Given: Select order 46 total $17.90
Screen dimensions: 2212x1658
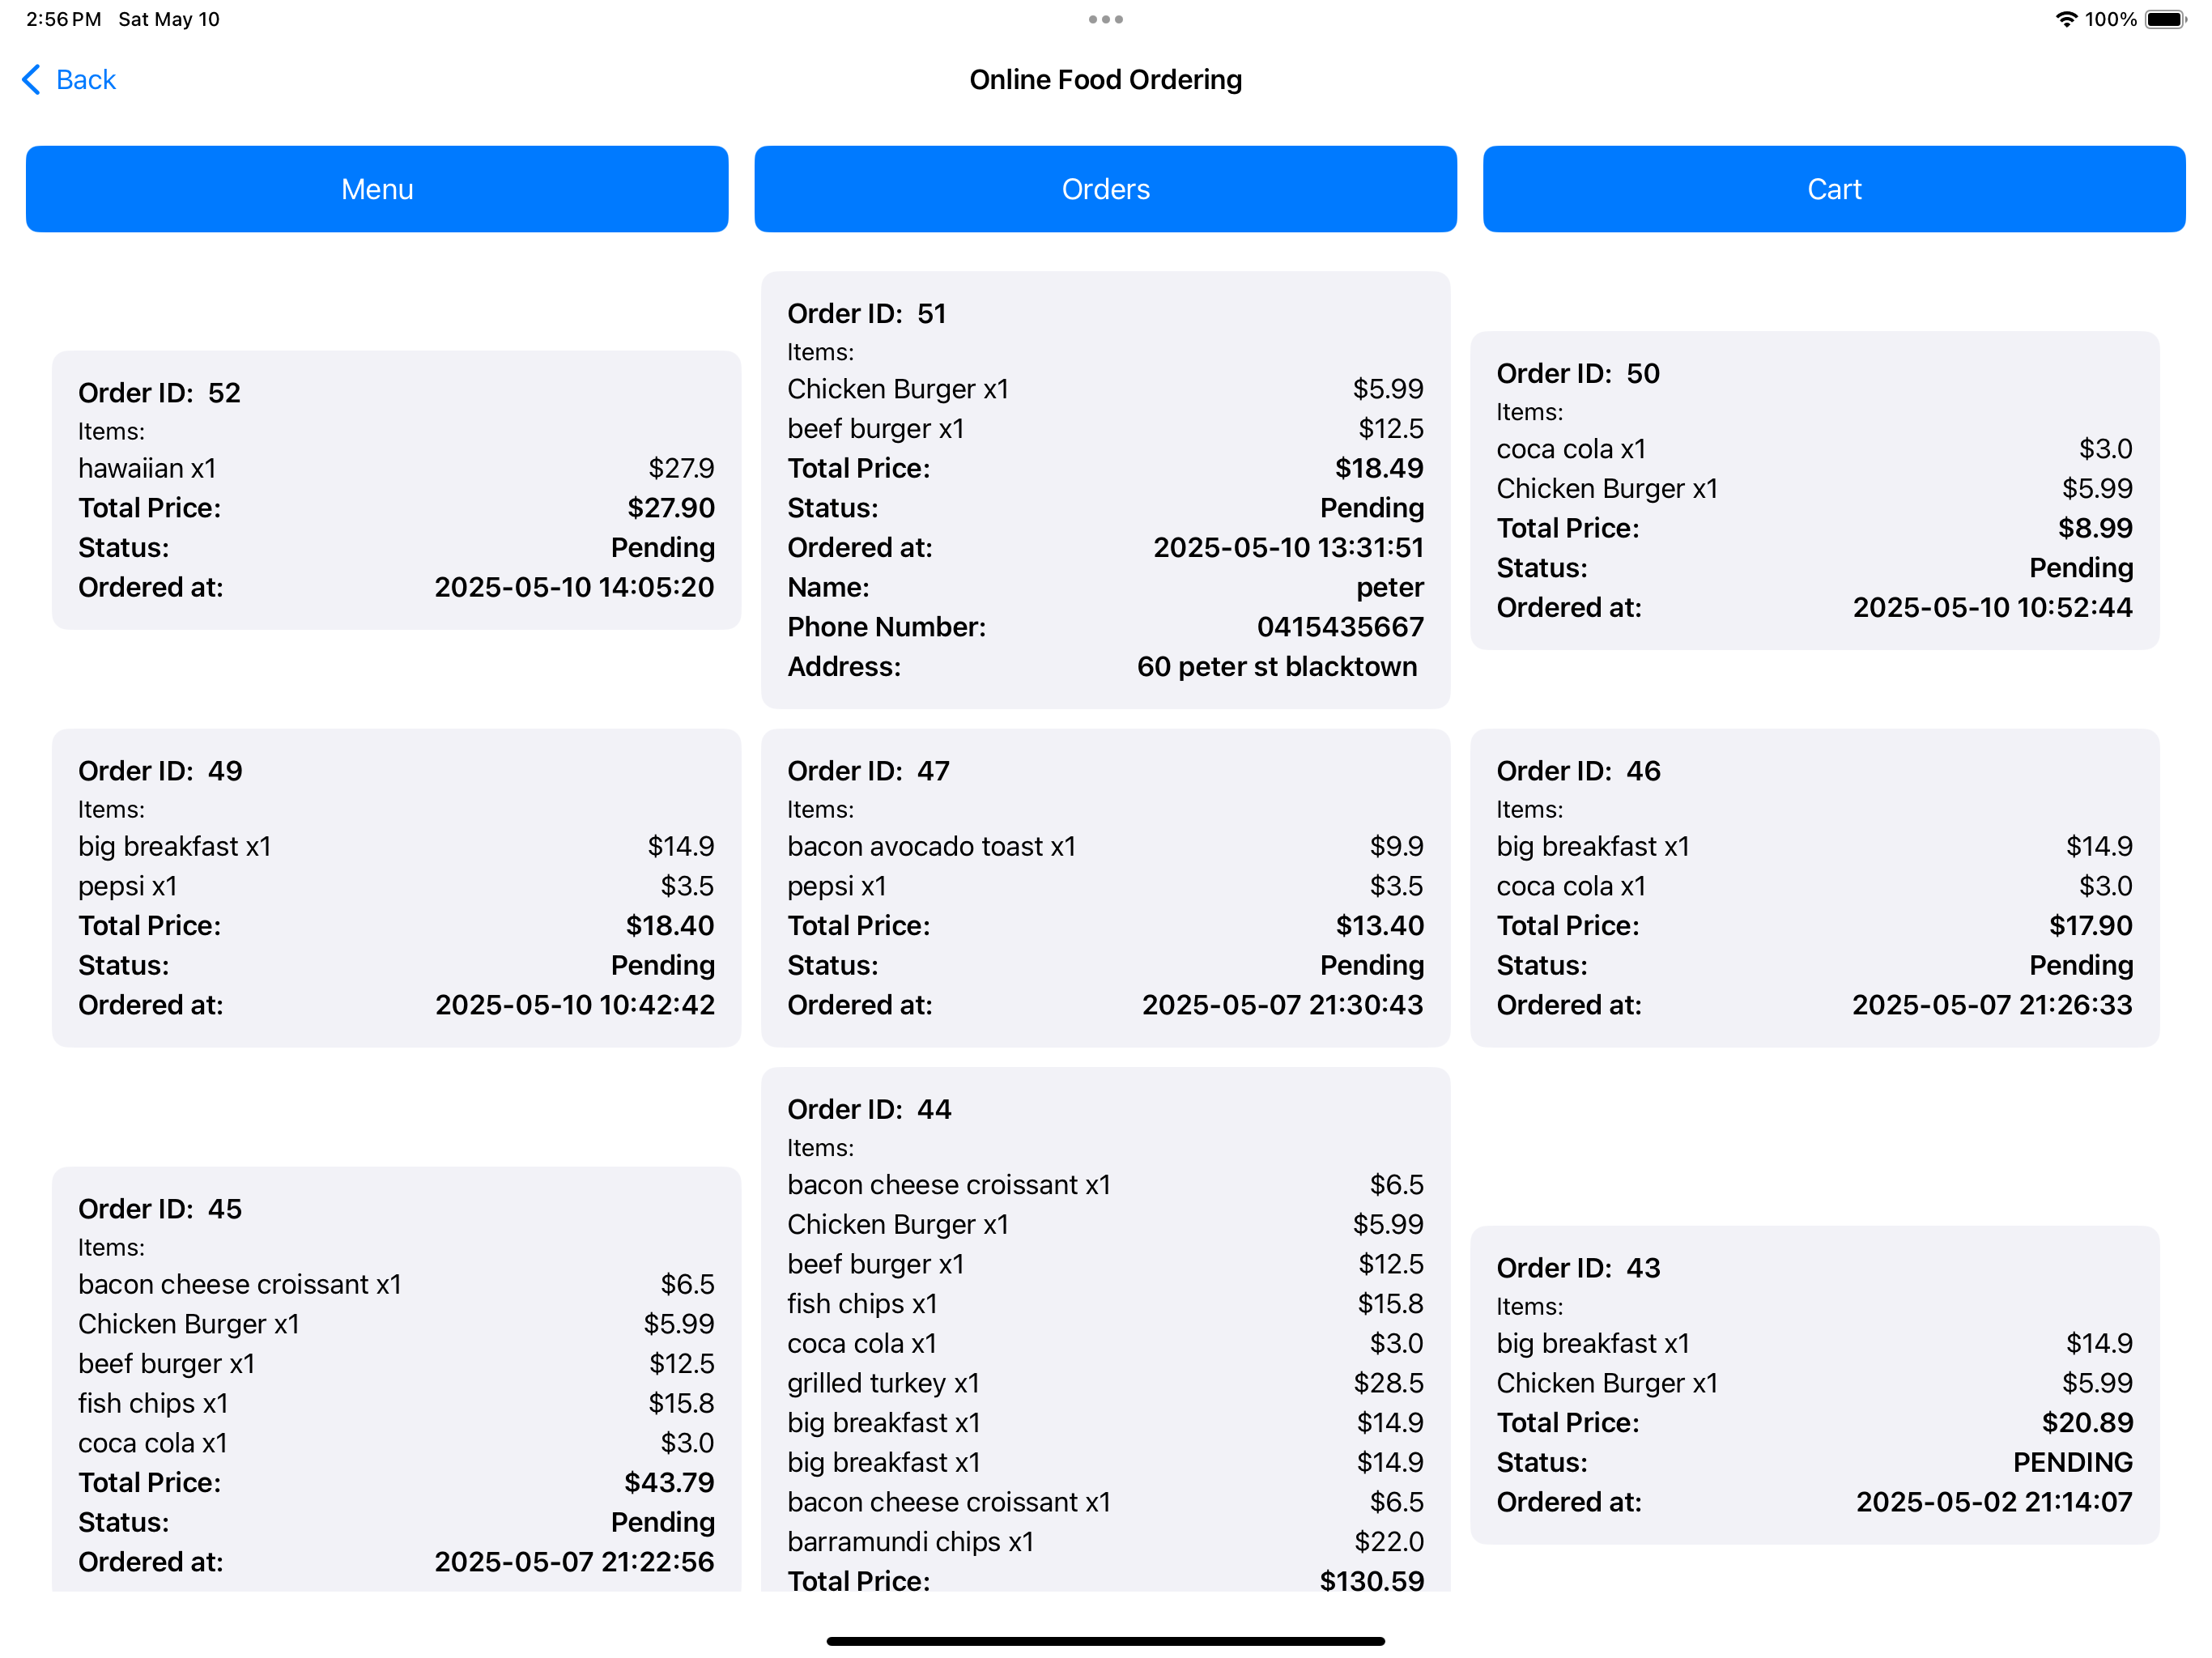Looking at the screenshot, I should [2091, 926].
